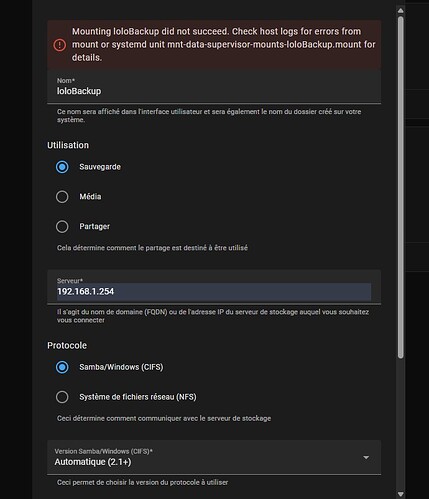Click the text about communicating with the storage server
The image size is (429, 499).
tap(164, 418)
